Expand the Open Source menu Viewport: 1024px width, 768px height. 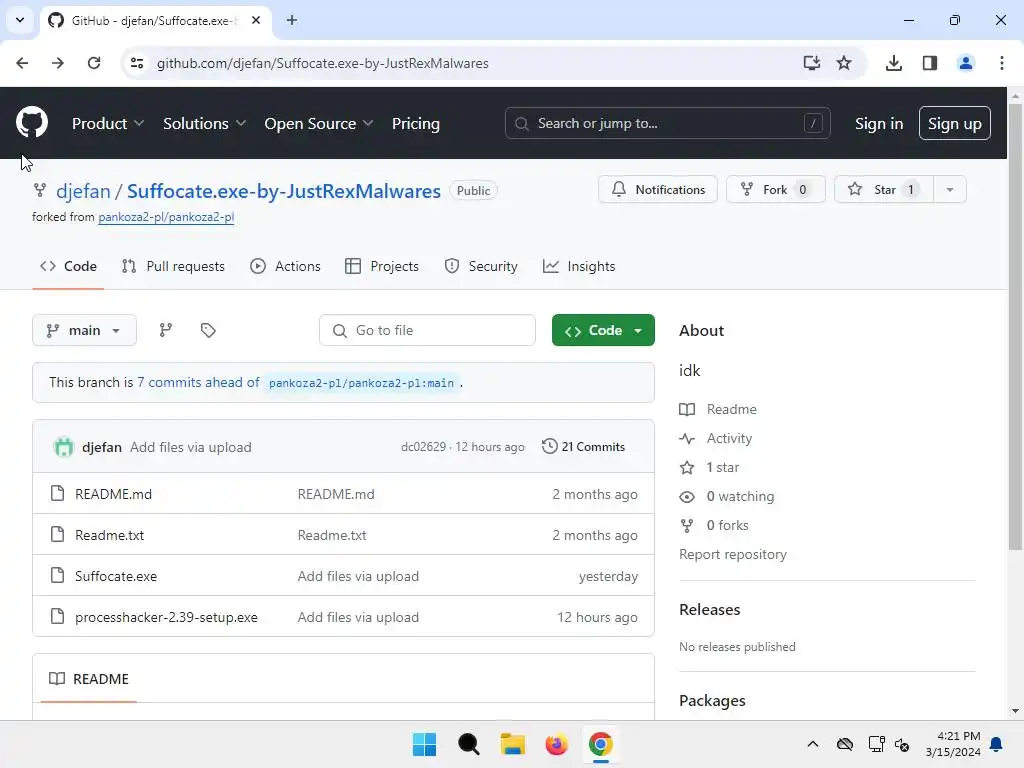pyautogui.click(x=319, y=123)
